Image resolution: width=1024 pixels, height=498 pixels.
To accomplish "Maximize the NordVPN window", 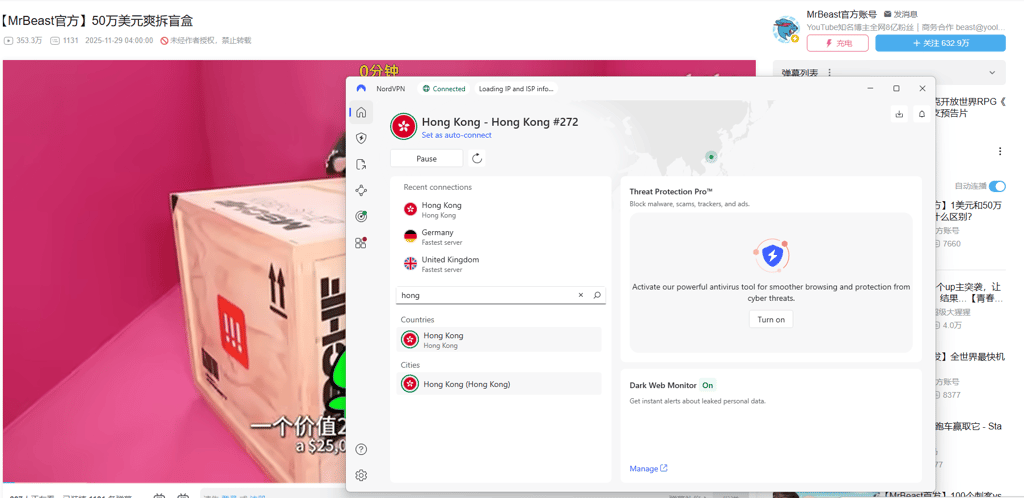I will point(897,89).
